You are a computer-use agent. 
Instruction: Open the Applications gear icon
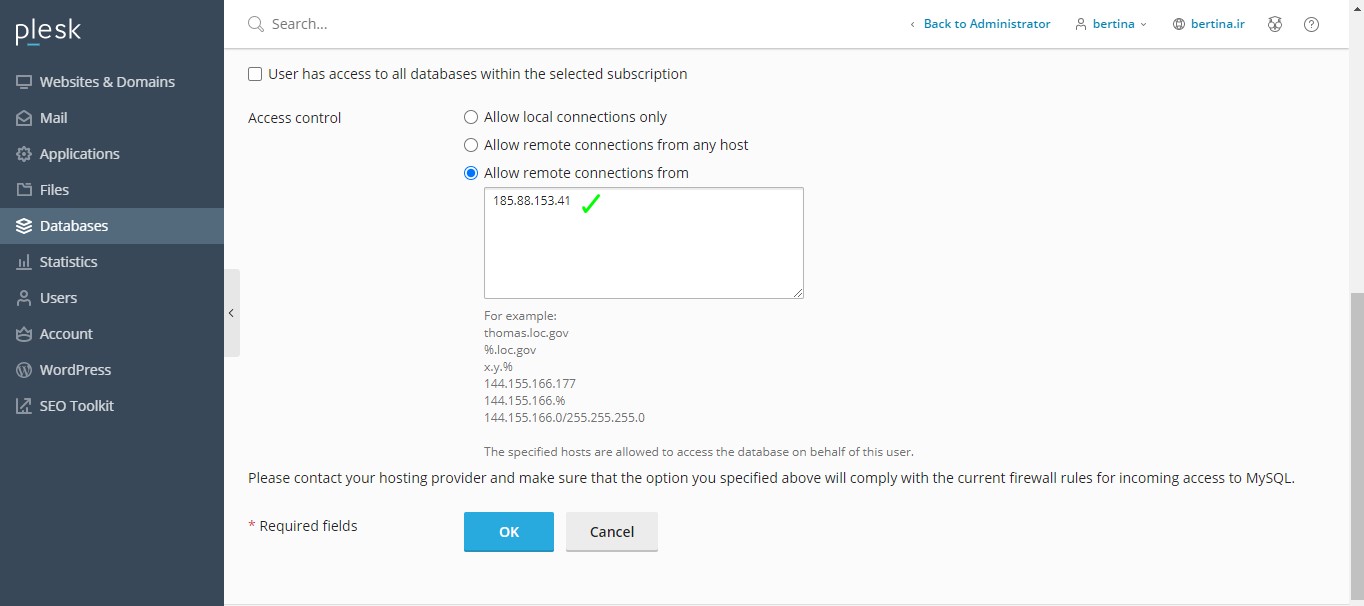coord(24,154)
